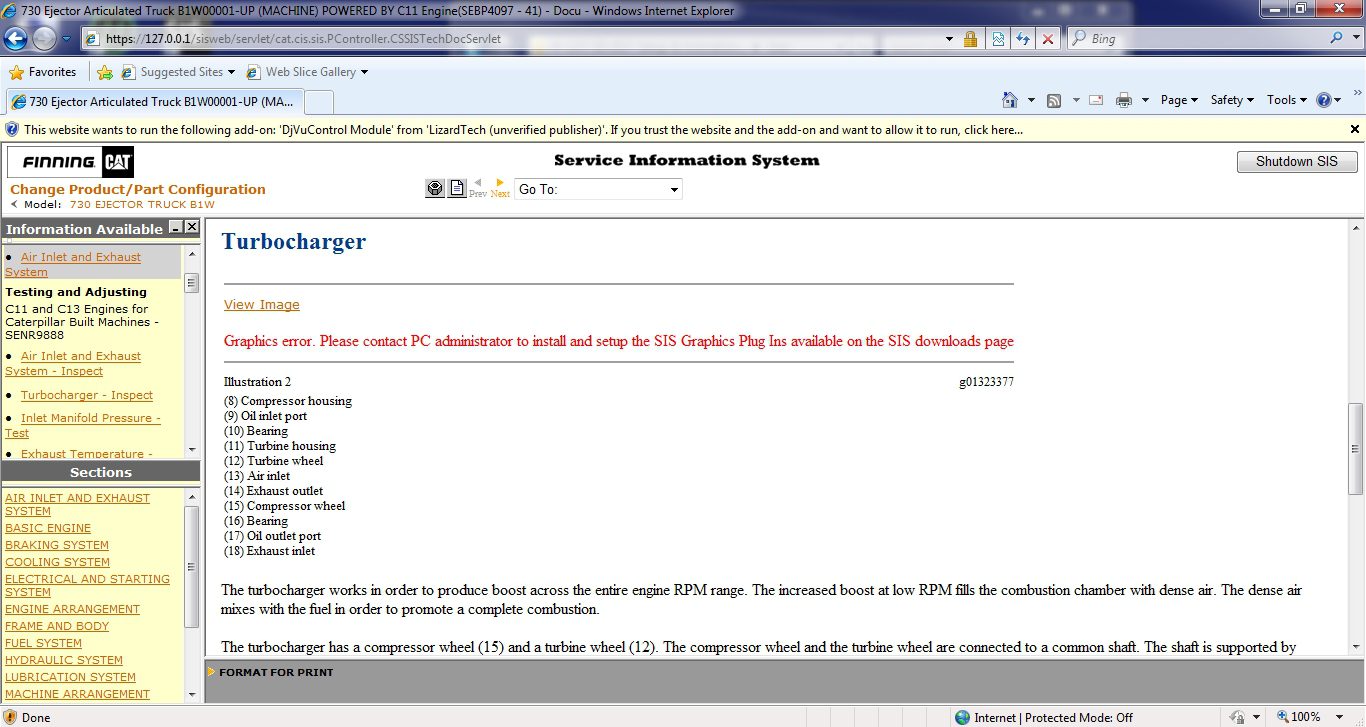
Task: Open Web Slice Gallery dropdown
Action: [x=306, y=72]
